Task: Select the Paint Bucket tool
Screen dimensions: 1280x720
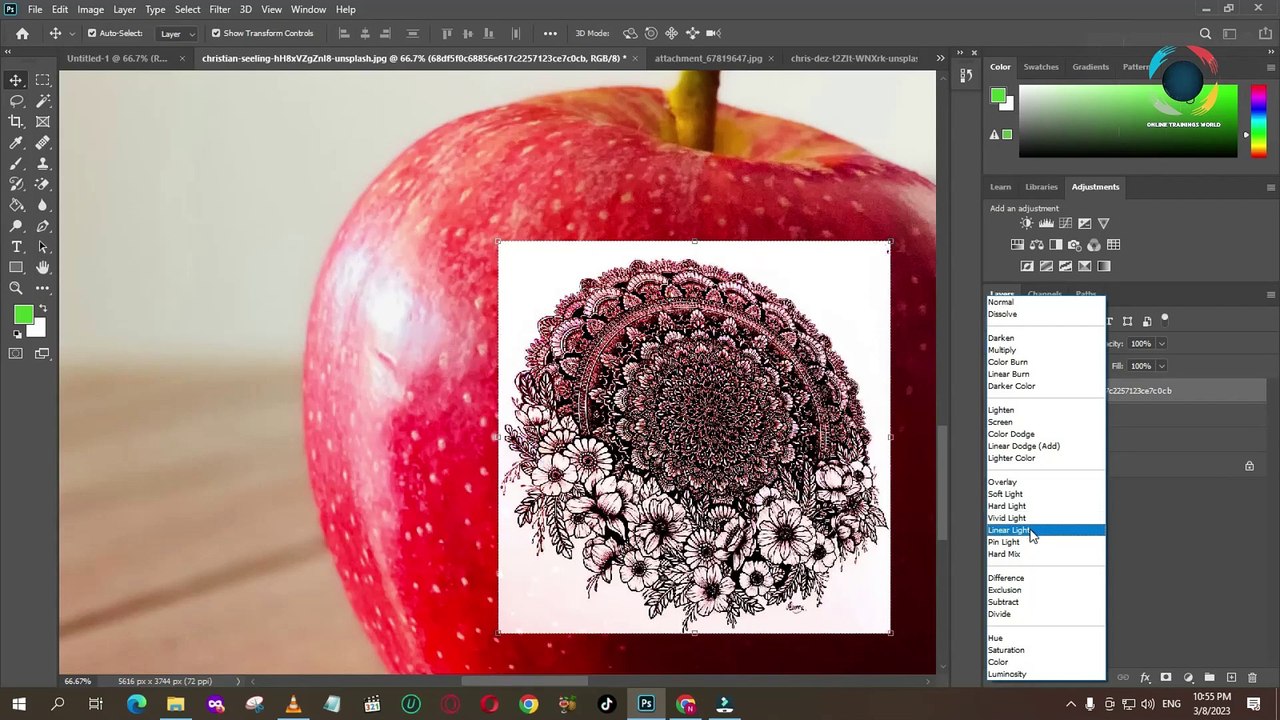Action: [16, 205]
